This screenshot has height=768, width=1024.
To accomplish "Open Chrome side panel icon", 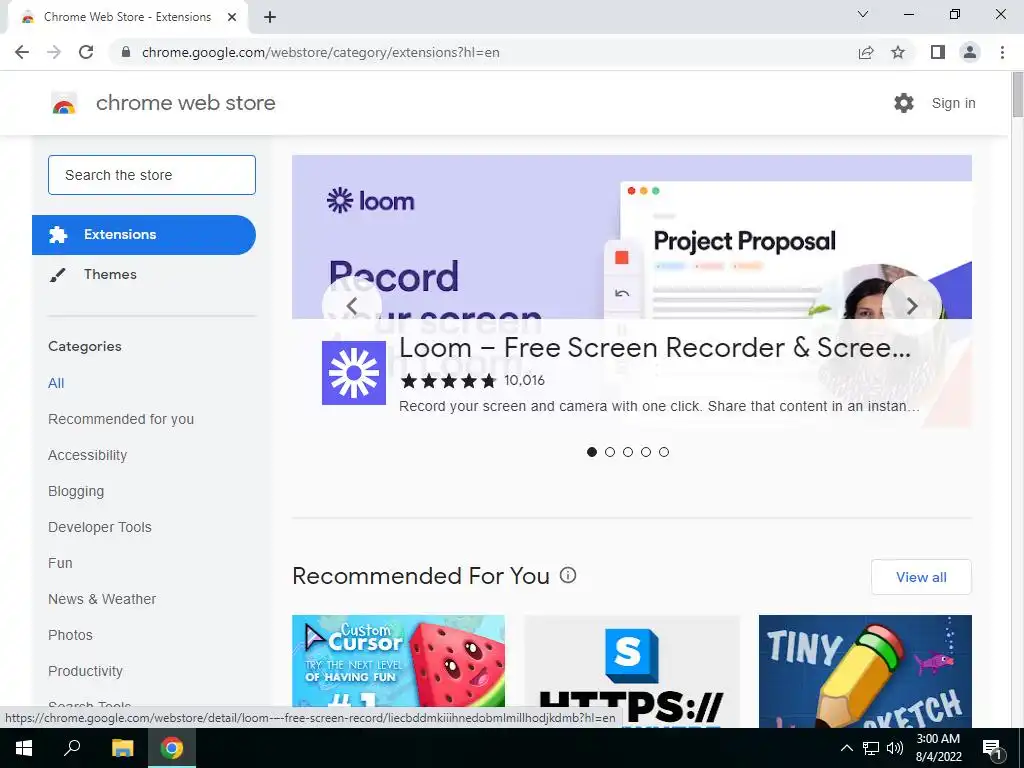I will tap(938, 52).
